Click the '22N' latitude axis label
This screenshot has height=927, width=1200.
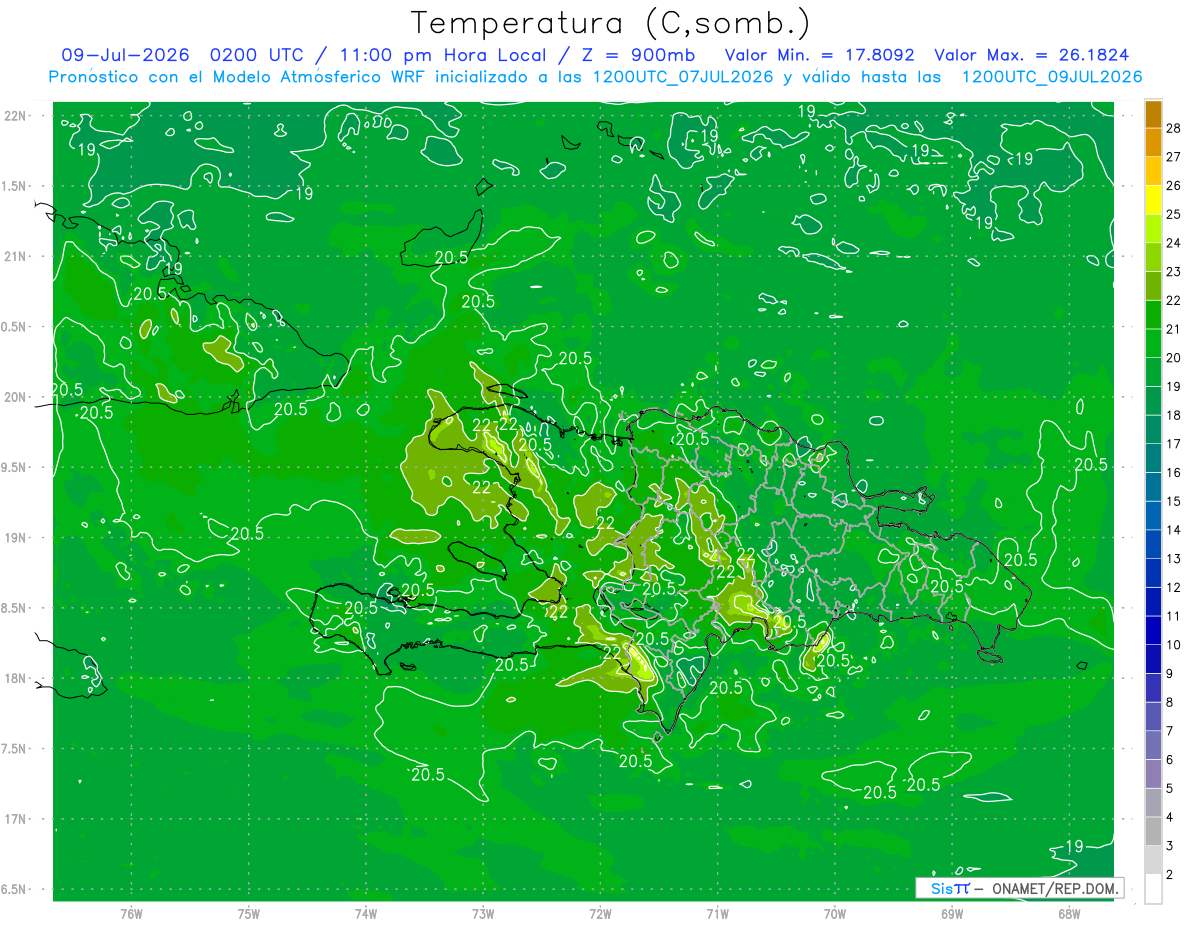click(14, 116)
